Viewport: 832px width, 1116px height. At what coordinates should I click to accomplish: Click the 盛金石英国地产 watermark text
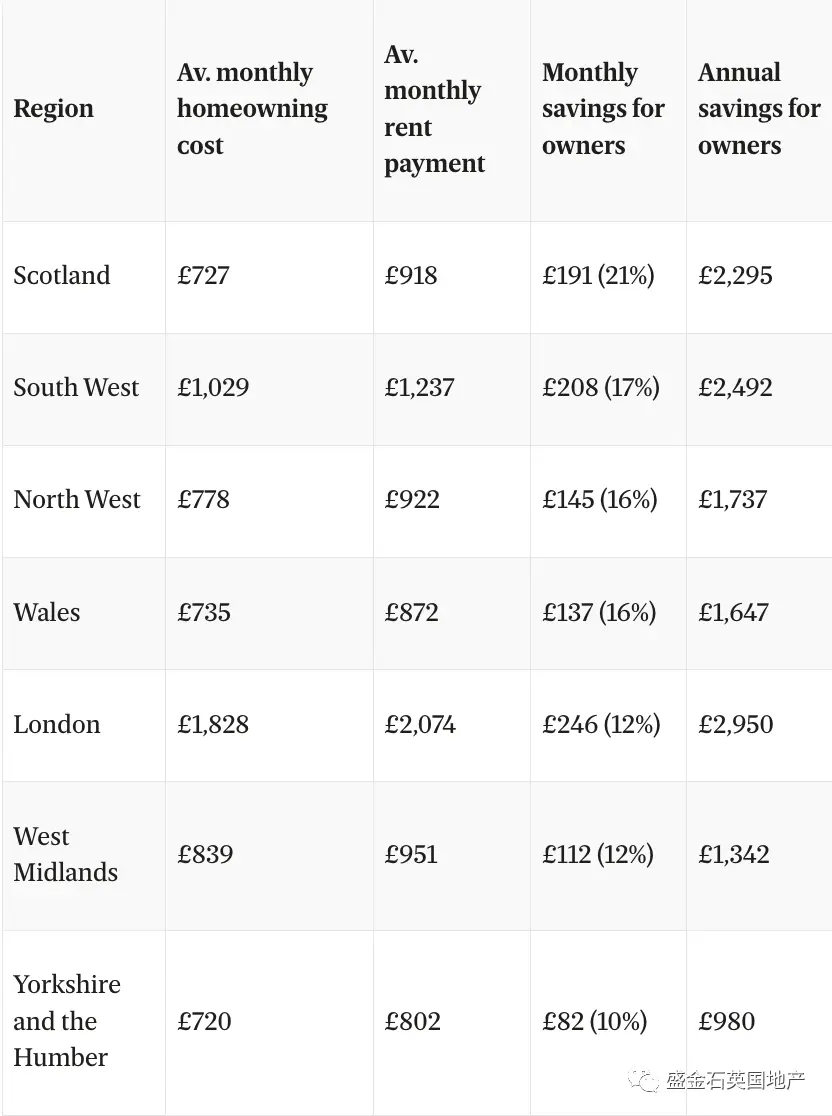tap(735, 1080)
